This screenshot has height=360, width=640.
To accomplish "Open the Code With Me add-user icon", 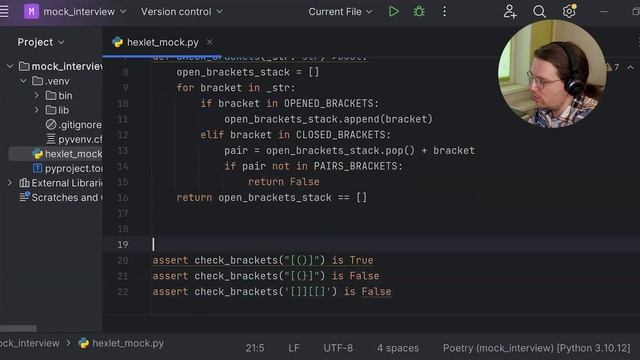I will 510,11.
